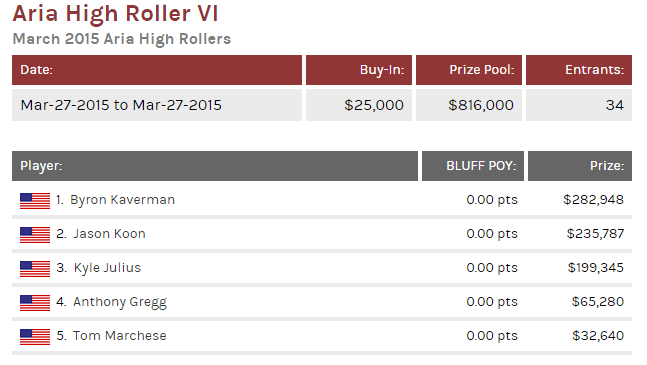Click the US flag beside Jason Koon

click(35, 235)
